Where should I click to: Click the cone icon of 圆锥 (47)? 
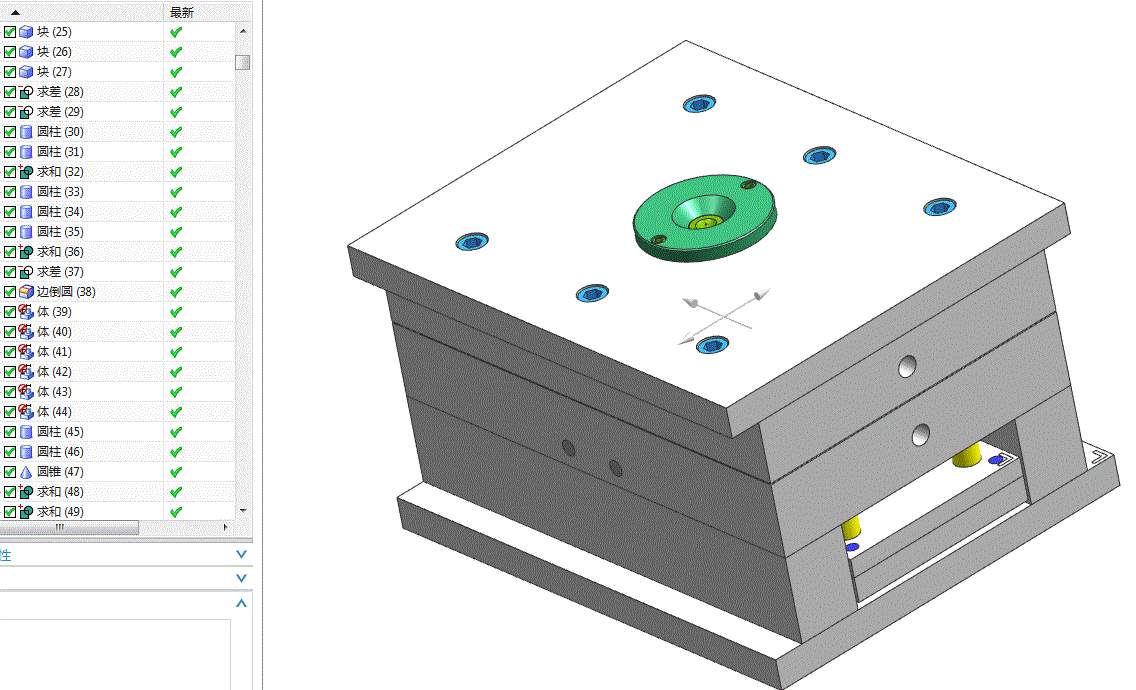click(26, 472)
